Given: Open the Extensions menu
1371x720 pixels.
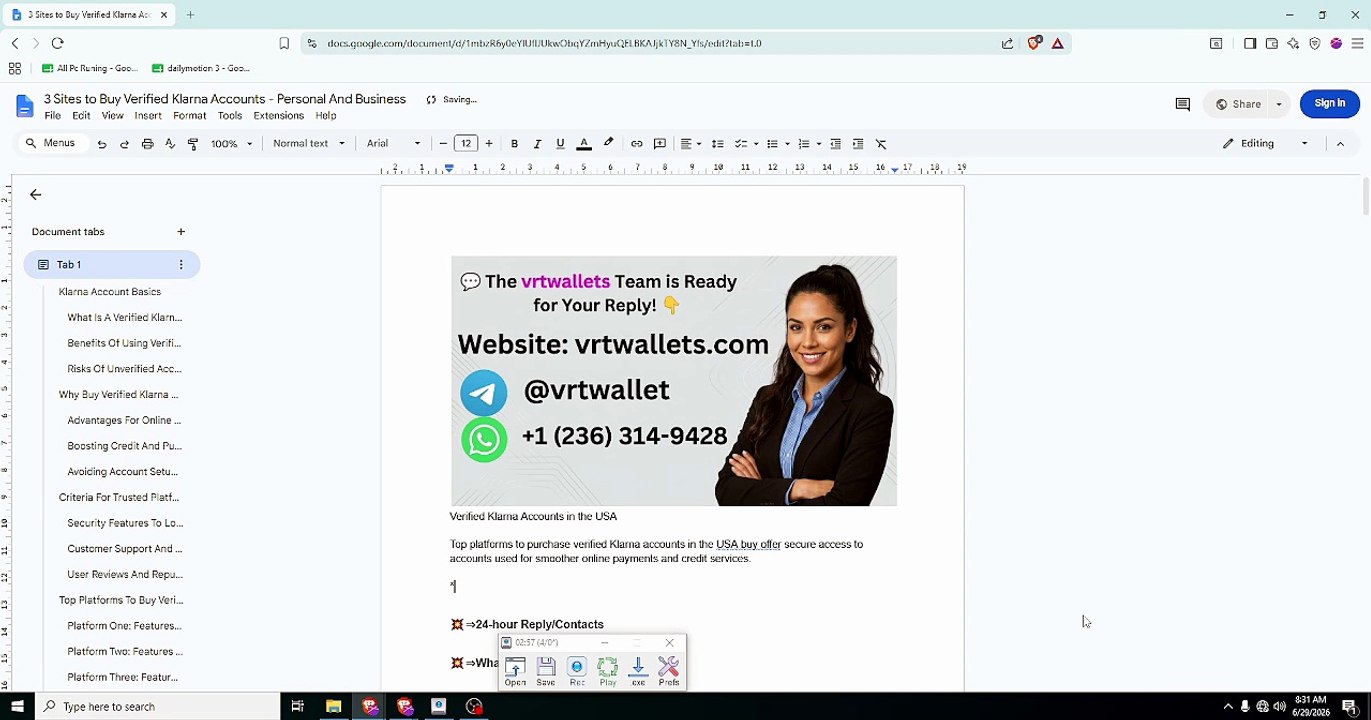Looking at the screenshot, I should click(x=278, y=116).
